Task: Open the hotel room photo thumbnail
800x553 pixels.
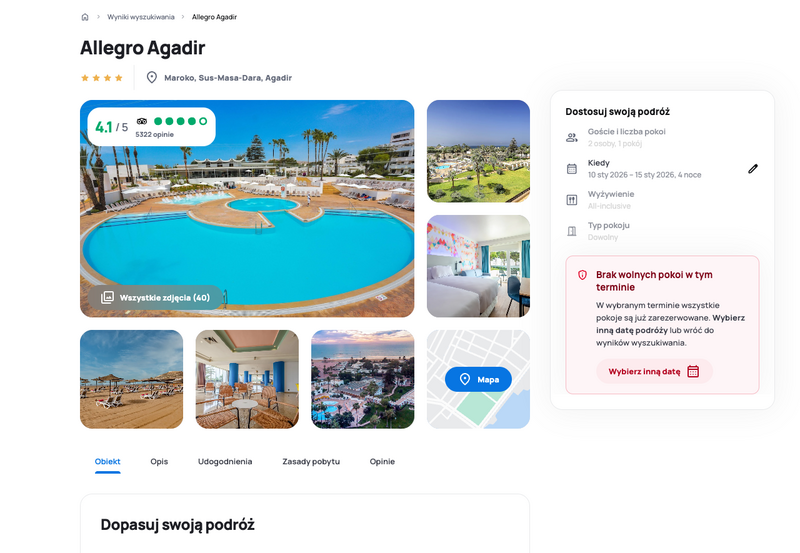Action: pyautogui.click(x=478, y=266)
